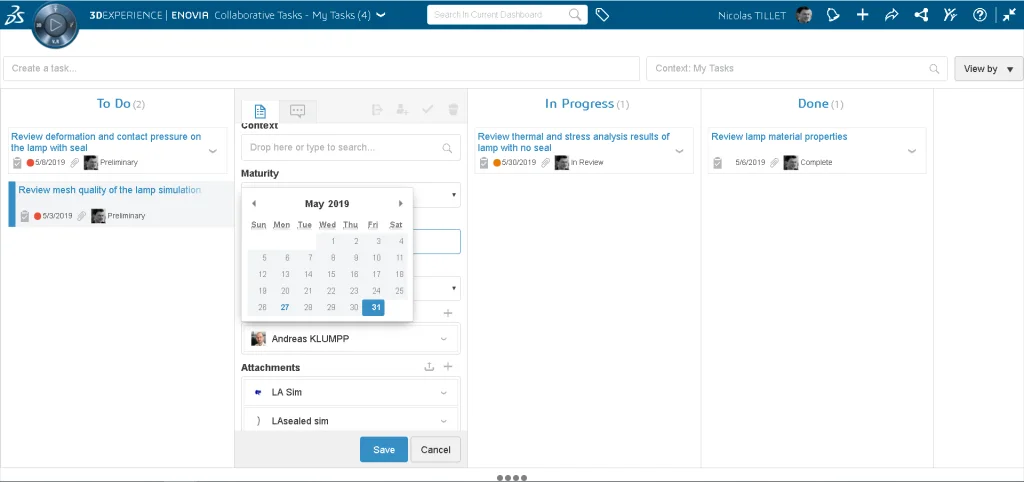Click the plus icon above Andreas KLUMPP

(448, 313)
